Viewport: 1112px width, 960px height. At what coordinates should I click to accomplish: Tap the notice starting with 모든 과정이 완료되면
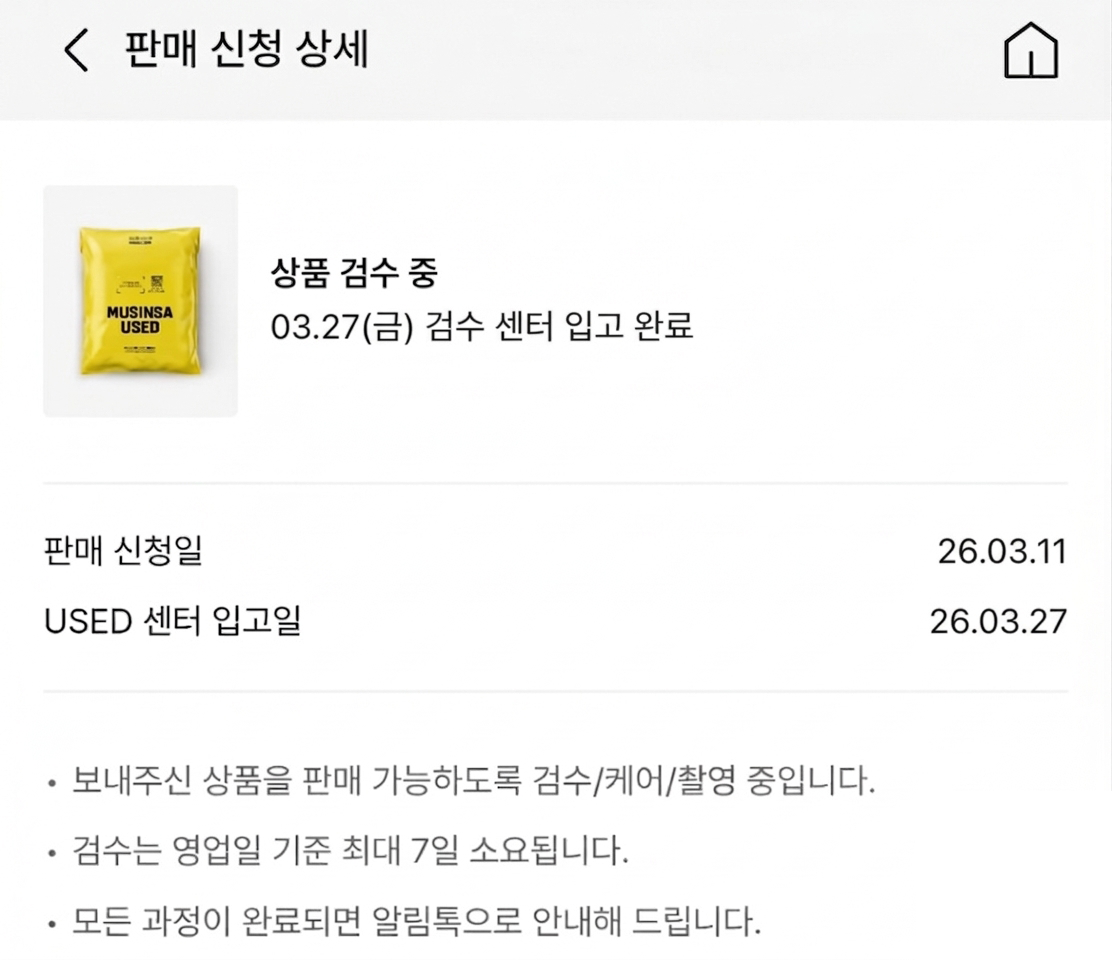(x=410, y=917)
